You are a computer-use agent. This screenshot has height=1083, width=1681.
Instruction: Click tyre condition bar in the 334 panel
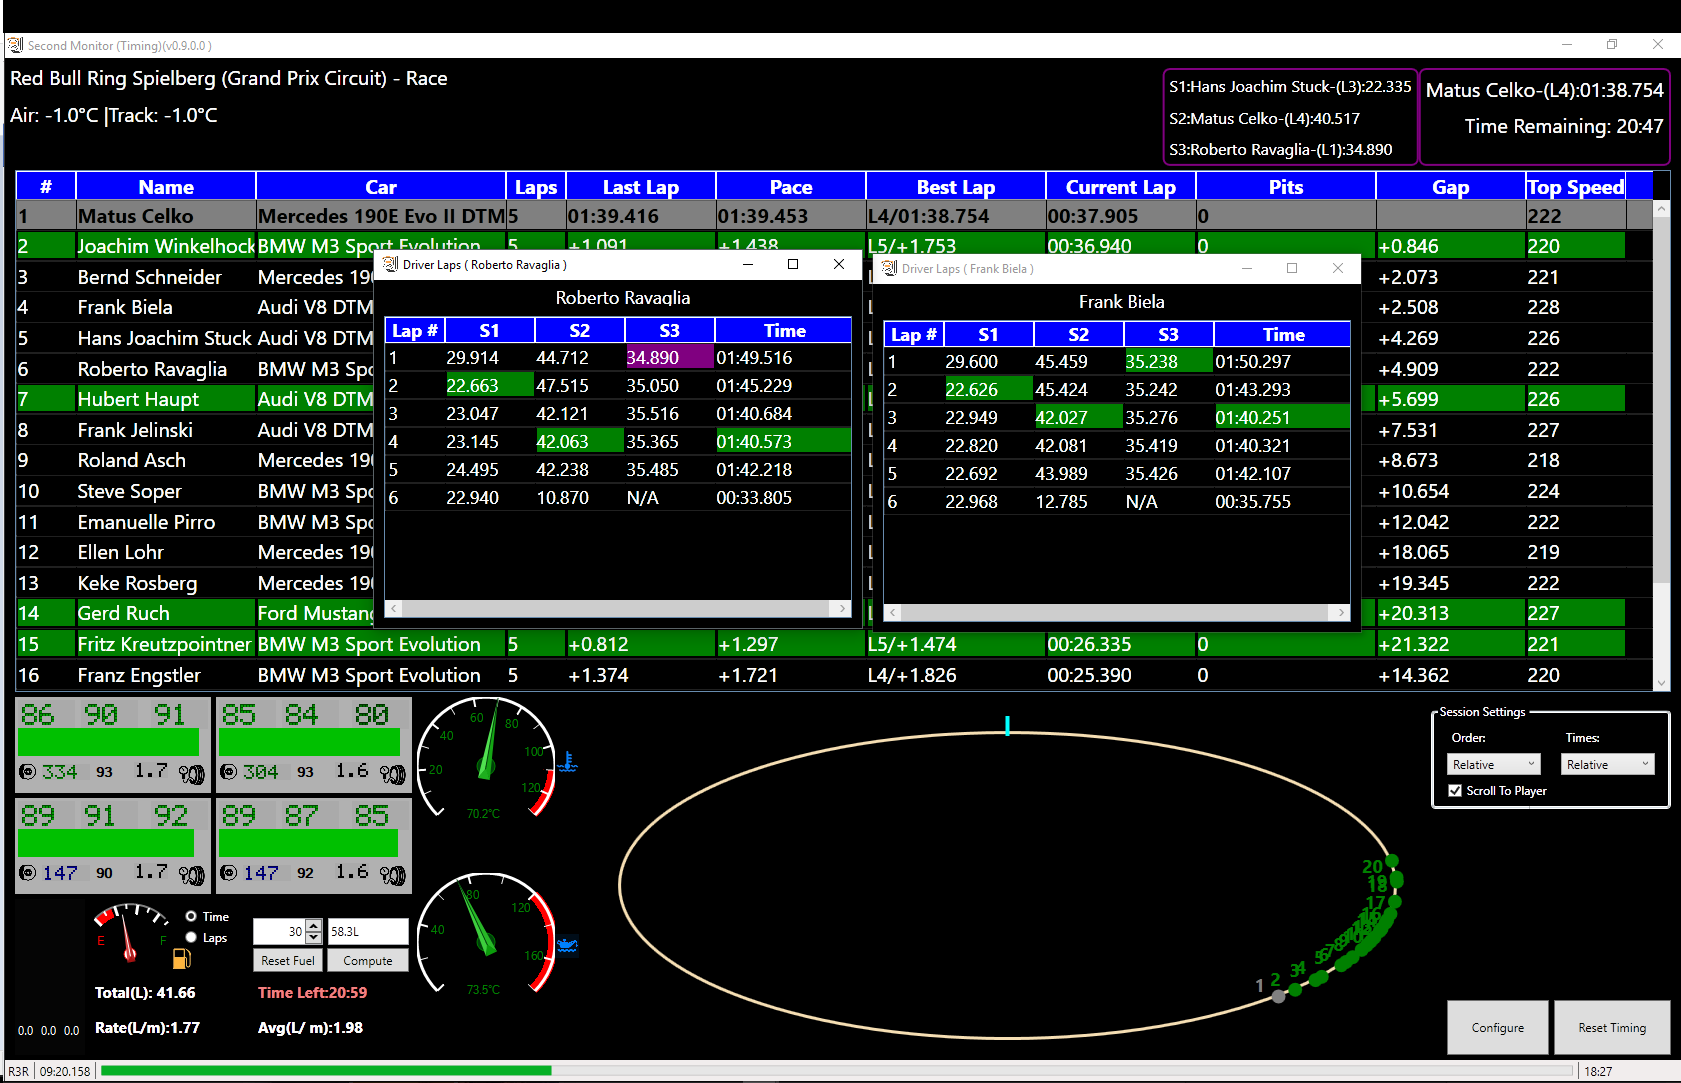108,742
